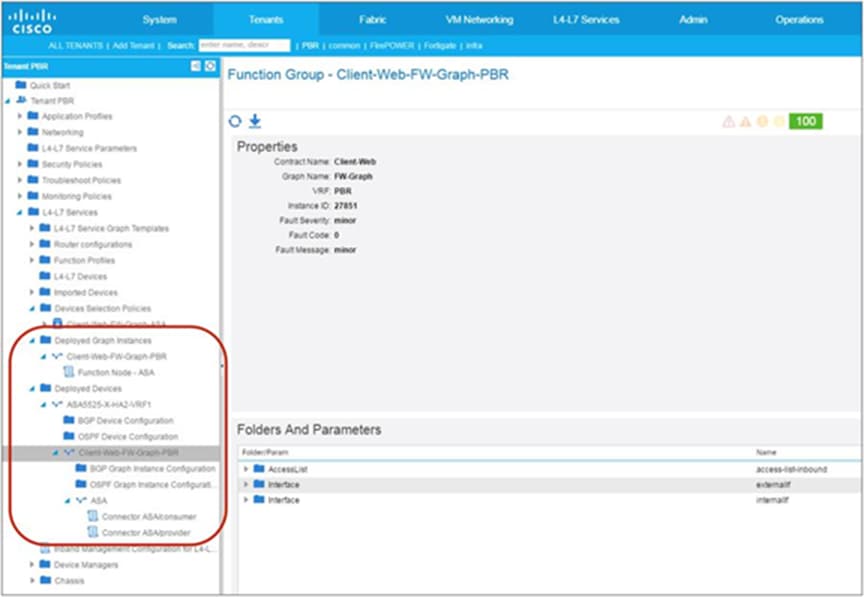Select Devices Selection Policies in the tree
Screen dimensions: 864x597
102,308
